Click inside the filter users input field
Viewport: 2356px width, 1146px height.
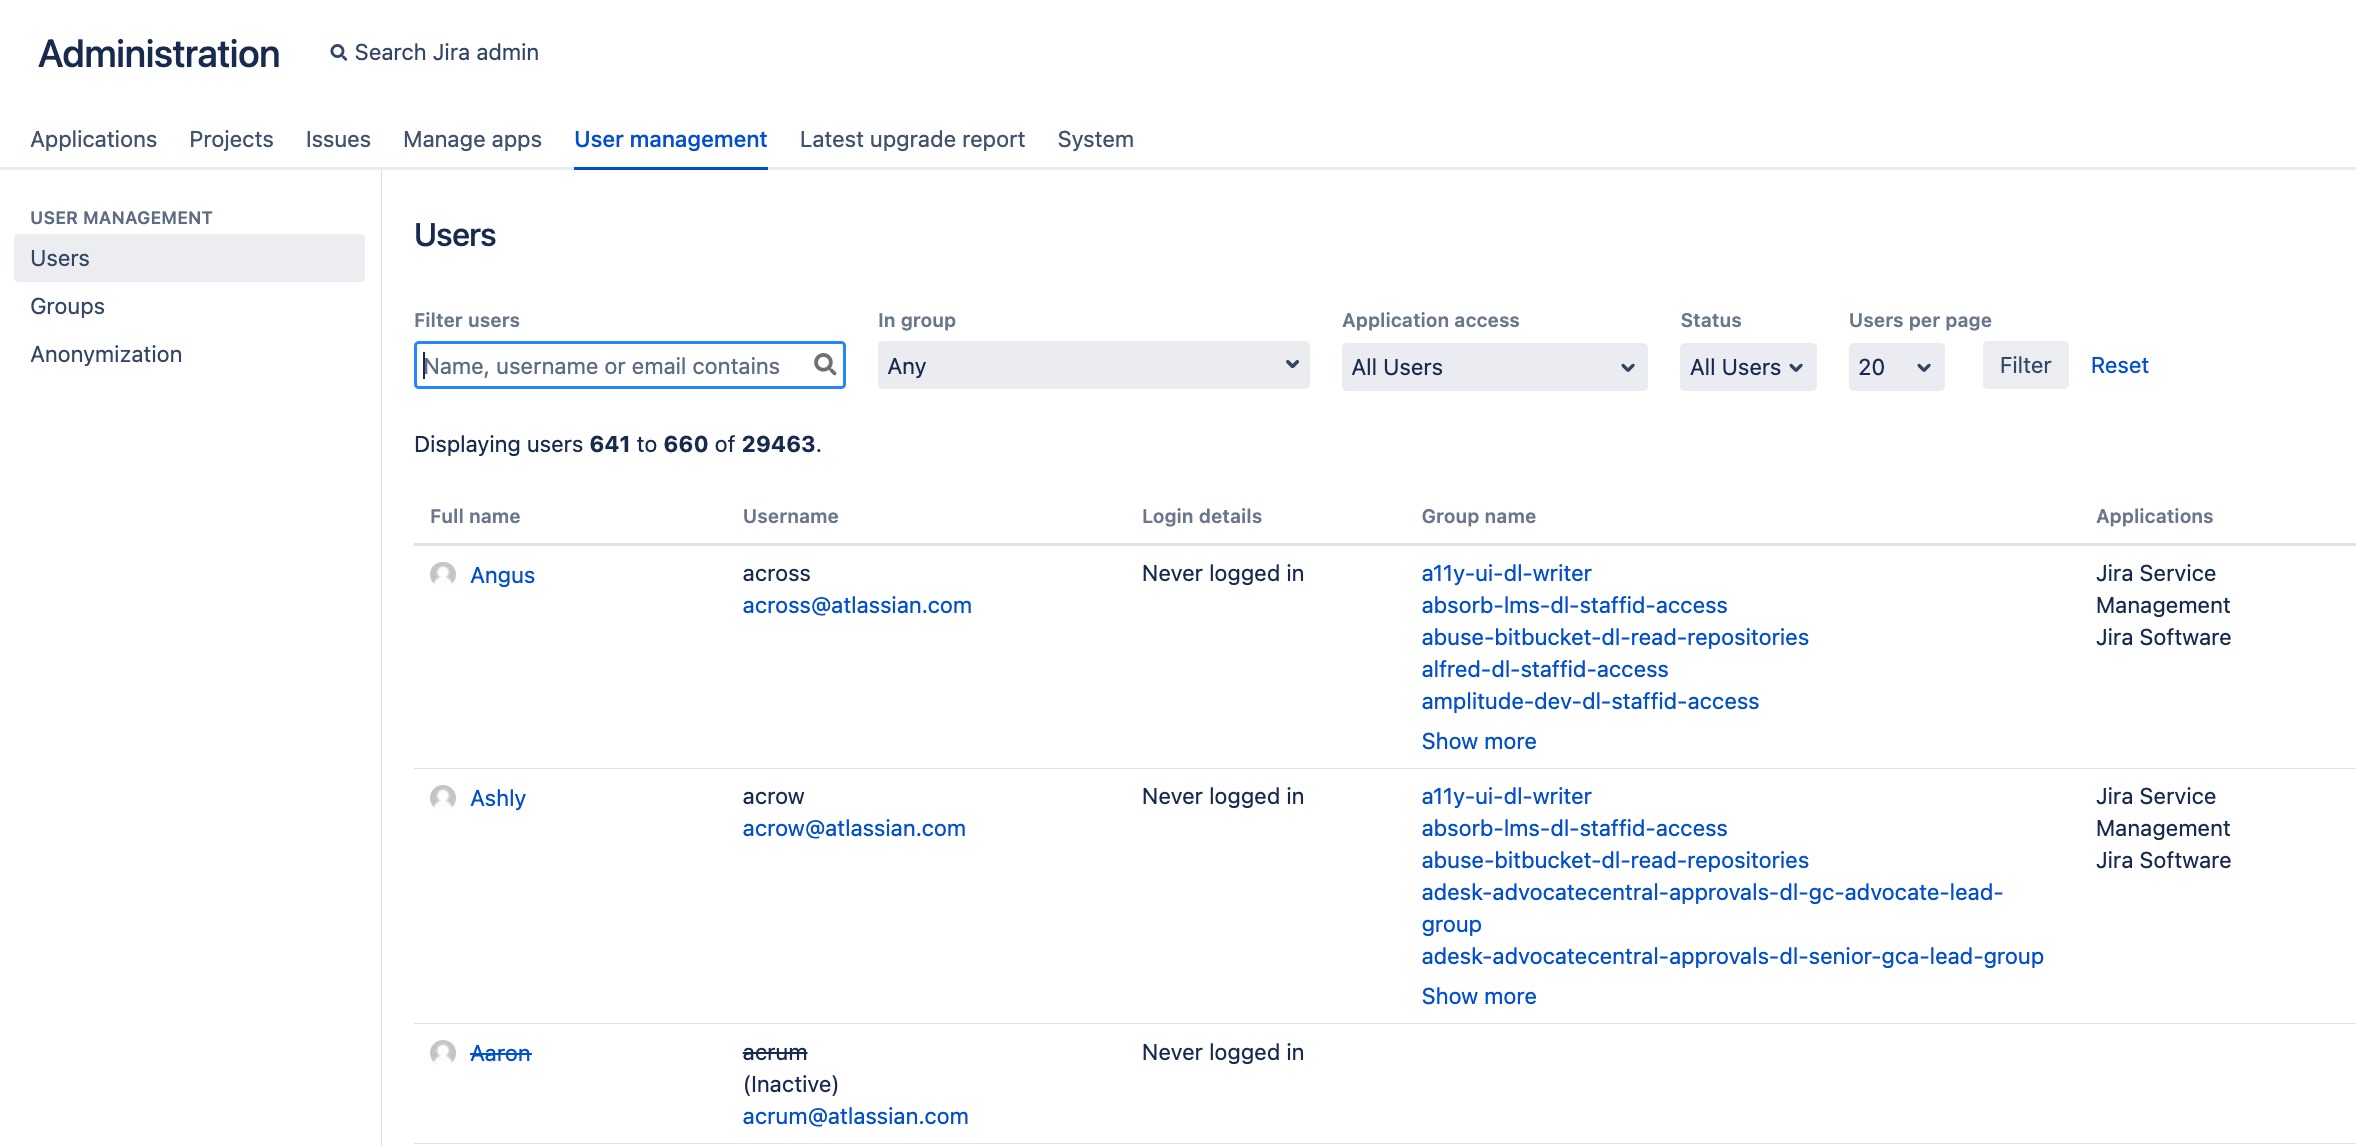tap(600, 365)
